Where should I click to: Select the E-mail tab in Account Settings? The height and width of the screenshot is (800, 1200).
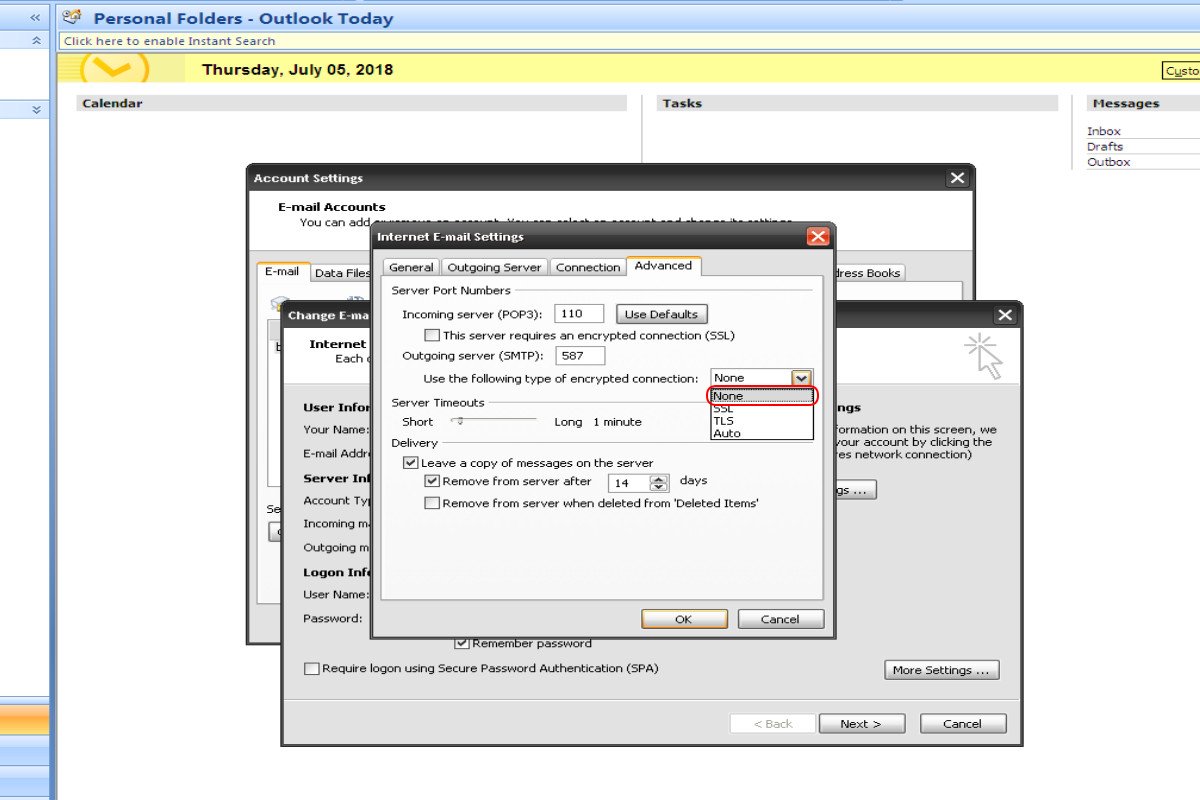pos(282,271)
